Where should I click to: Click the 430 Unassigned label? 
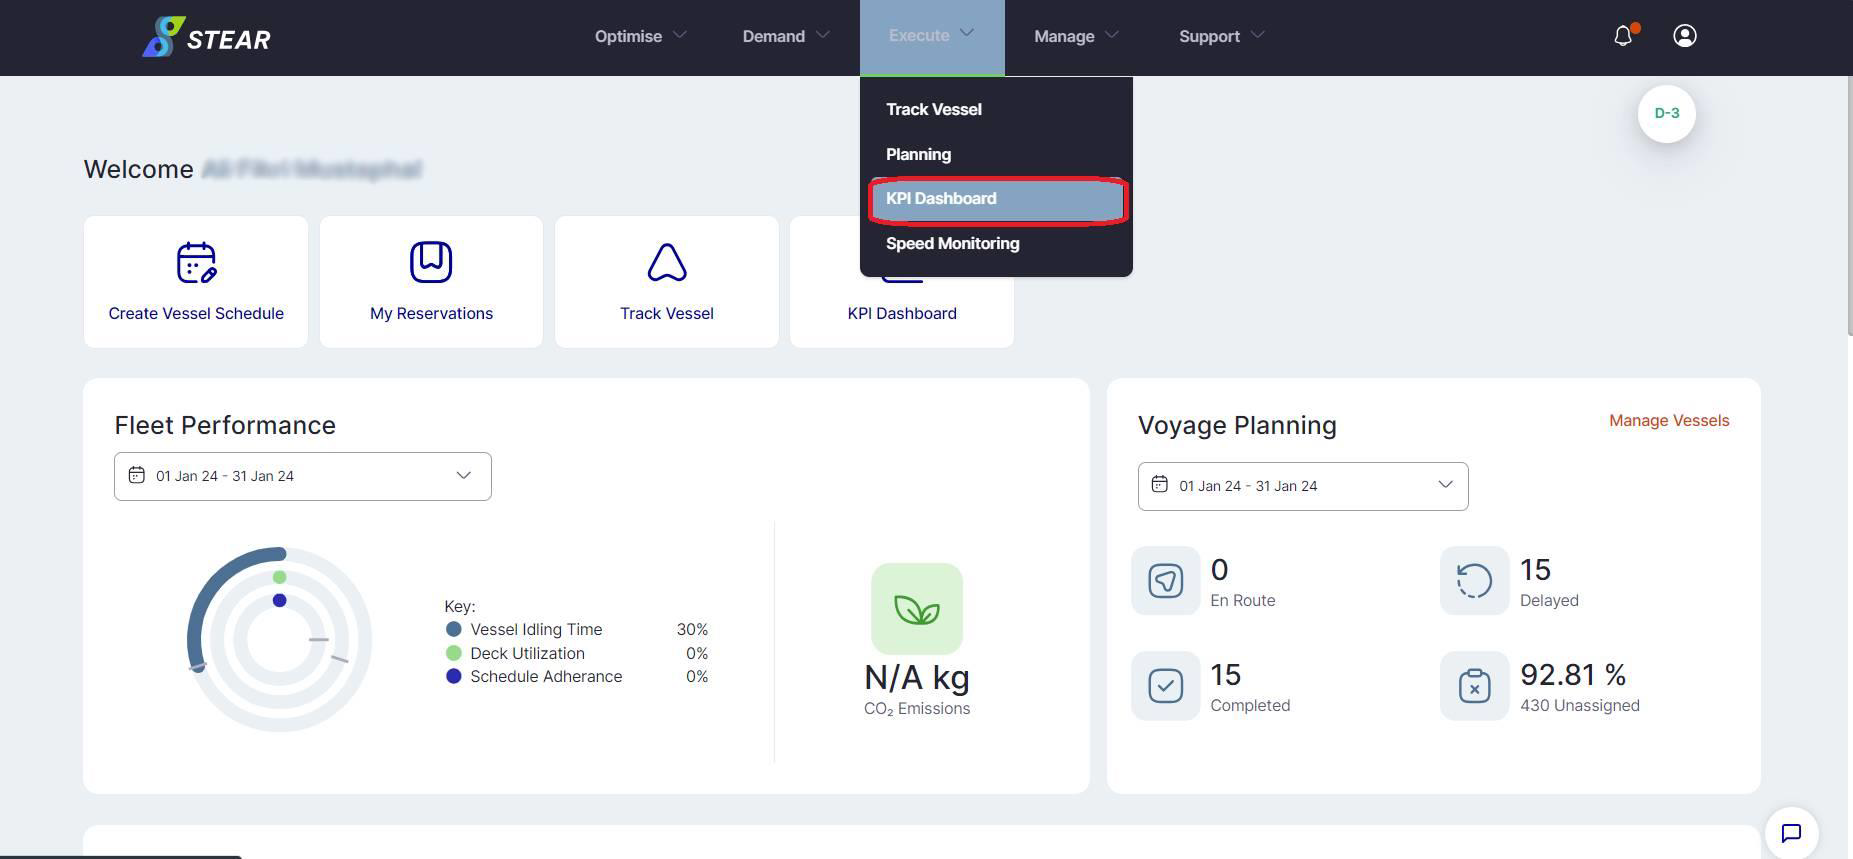(x=1580, y=705)
